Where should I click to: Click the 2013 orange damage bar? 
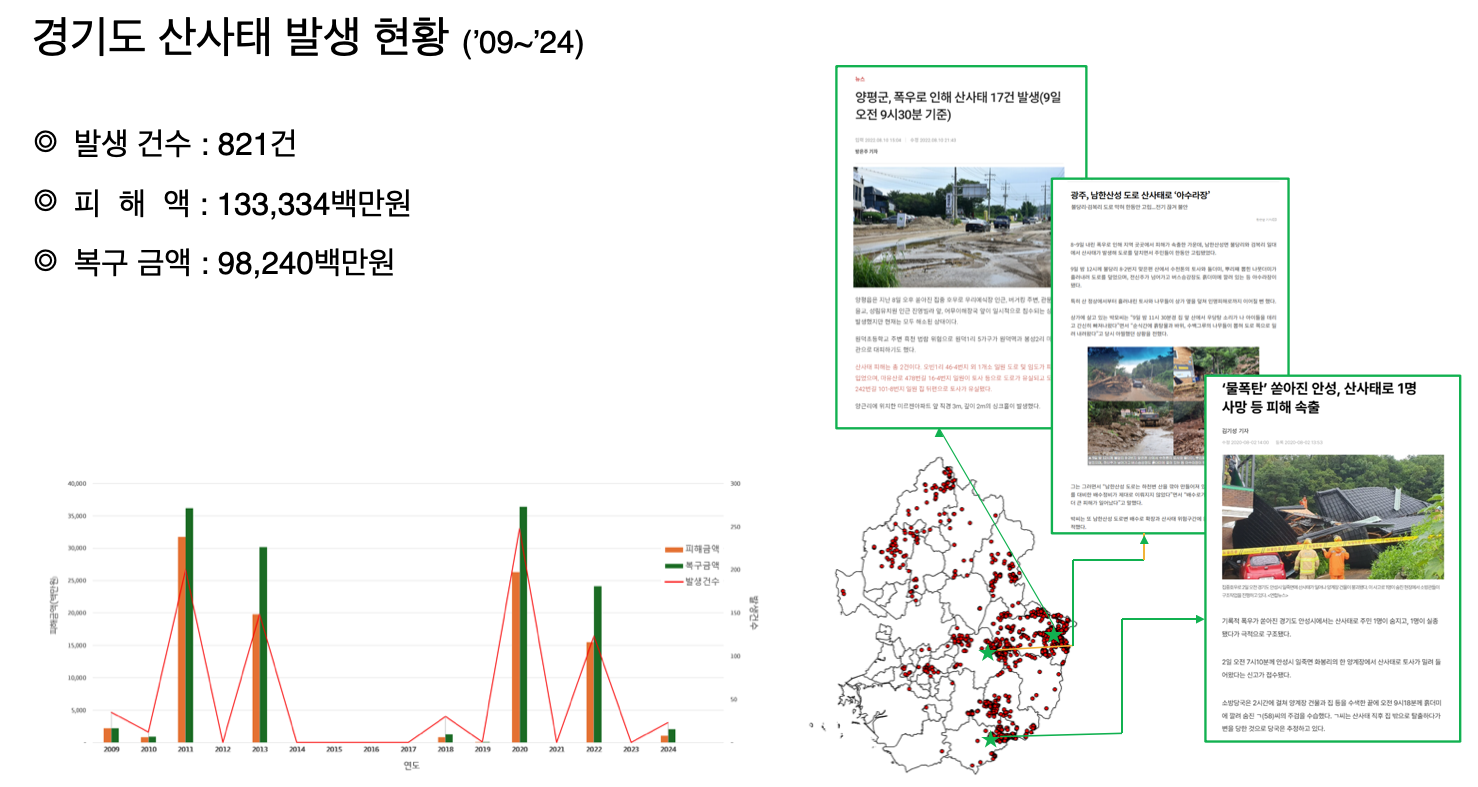coord(256,679)
